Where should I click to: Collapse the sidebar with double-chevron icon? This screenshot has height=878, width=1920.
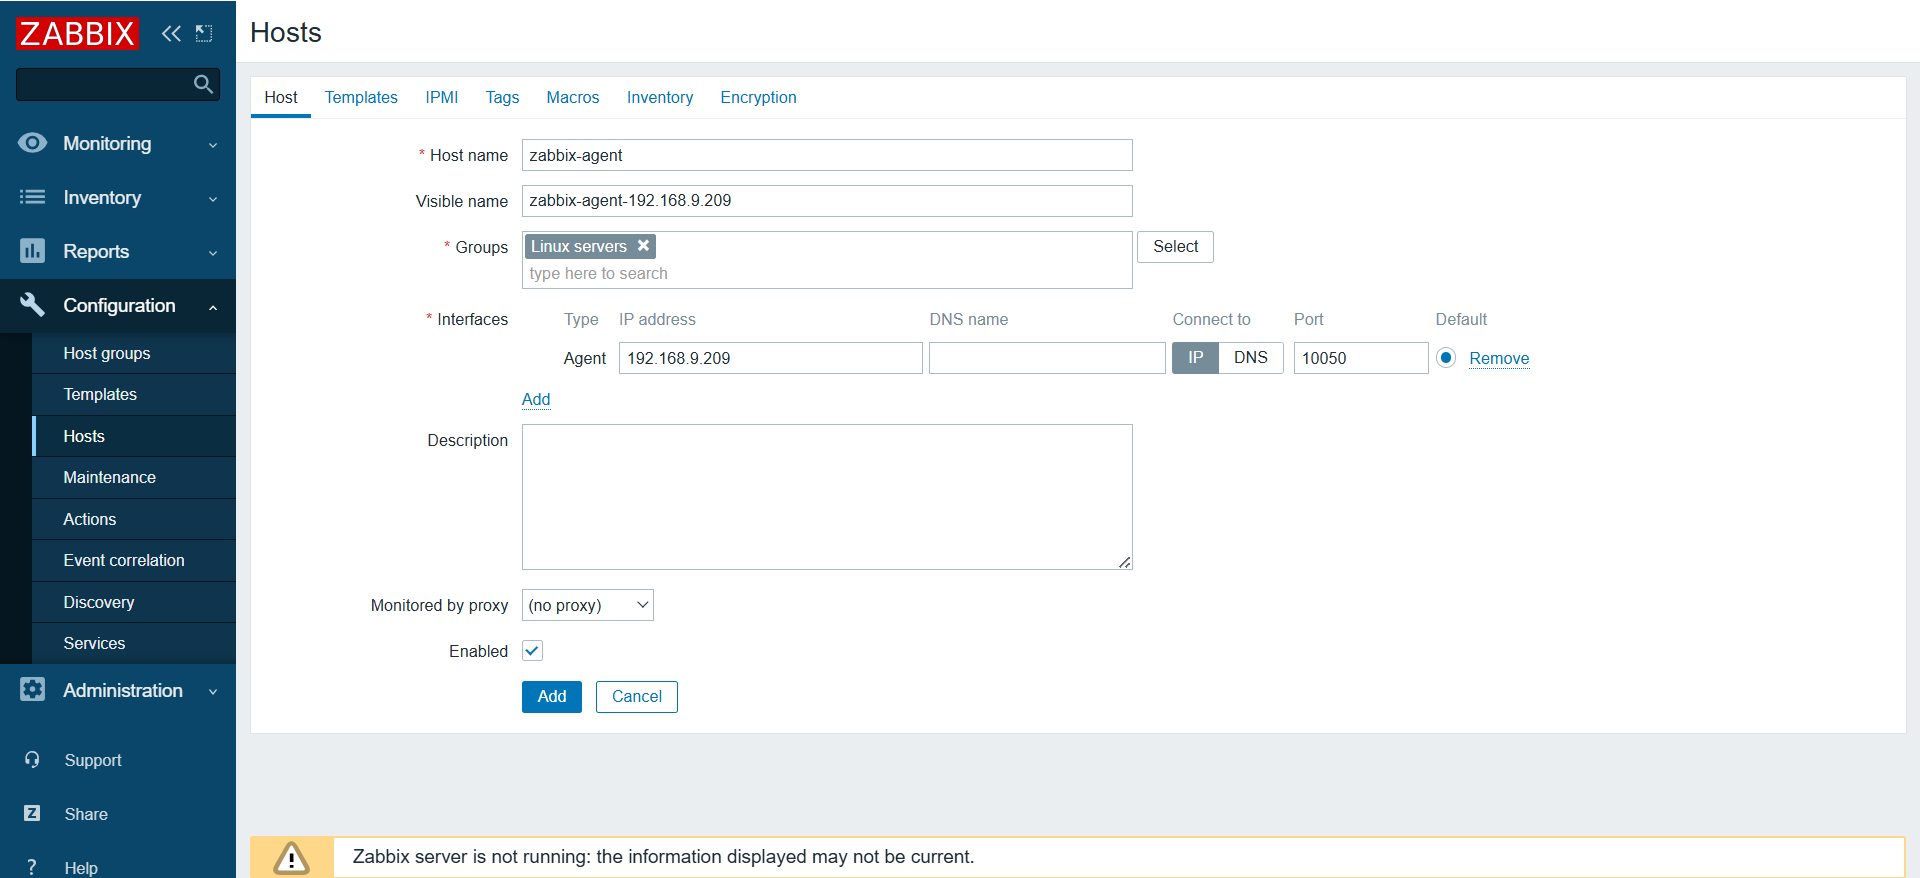(x=171, y=33)
